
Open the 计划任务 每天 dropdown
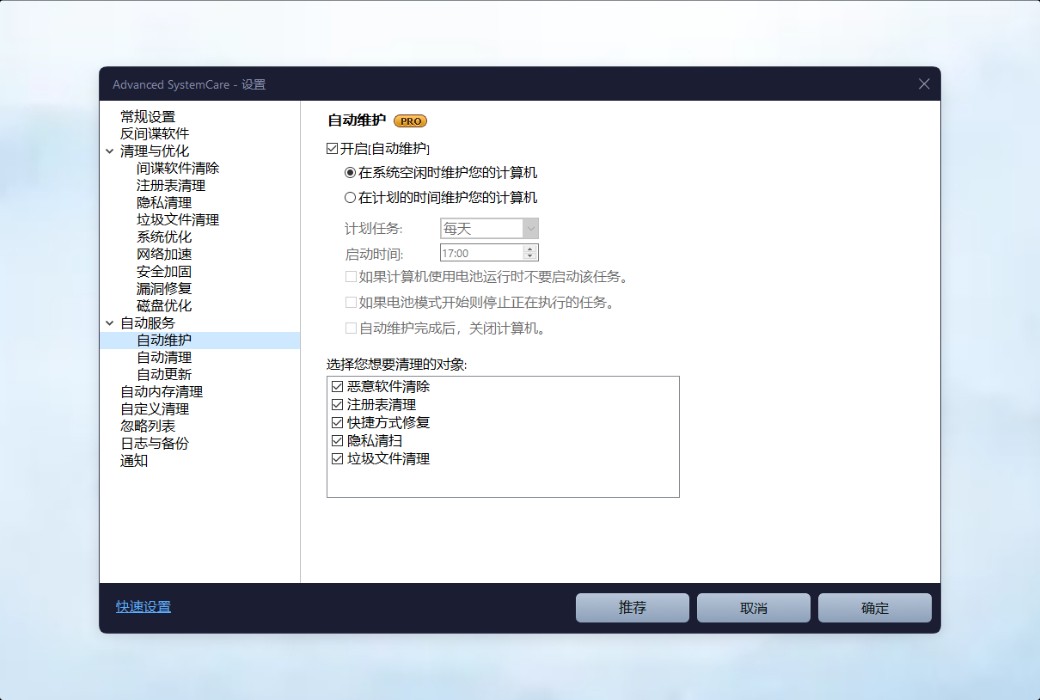click(x=489, y=229)
